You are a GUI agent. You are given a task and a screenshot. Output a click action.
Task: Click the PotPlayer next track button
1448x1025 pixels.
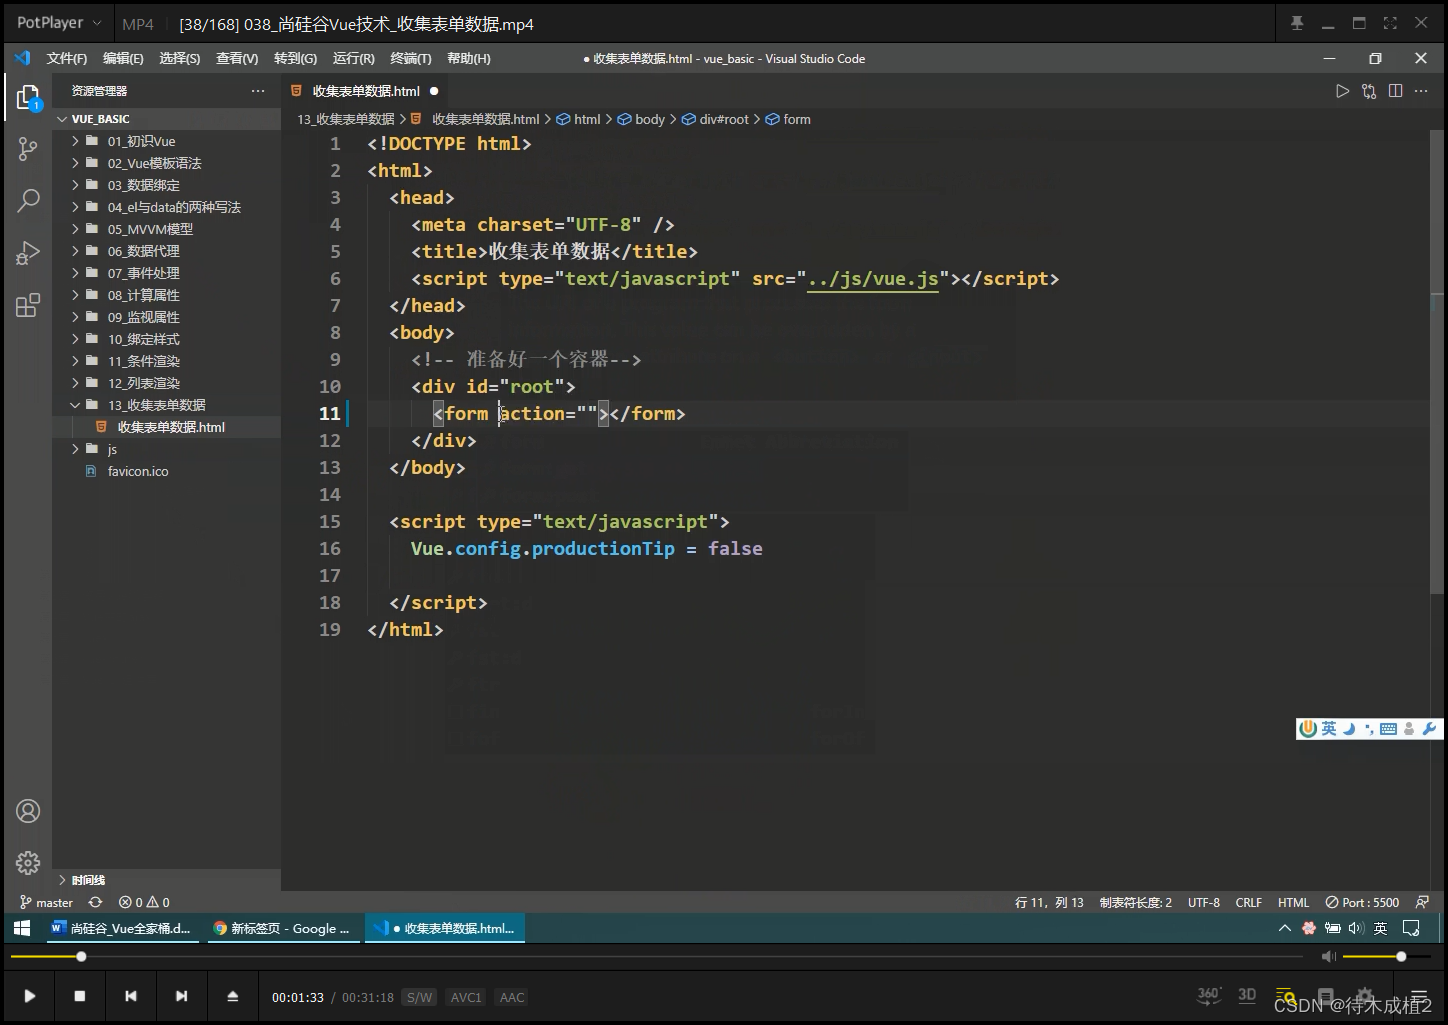[x=181, y=996]
